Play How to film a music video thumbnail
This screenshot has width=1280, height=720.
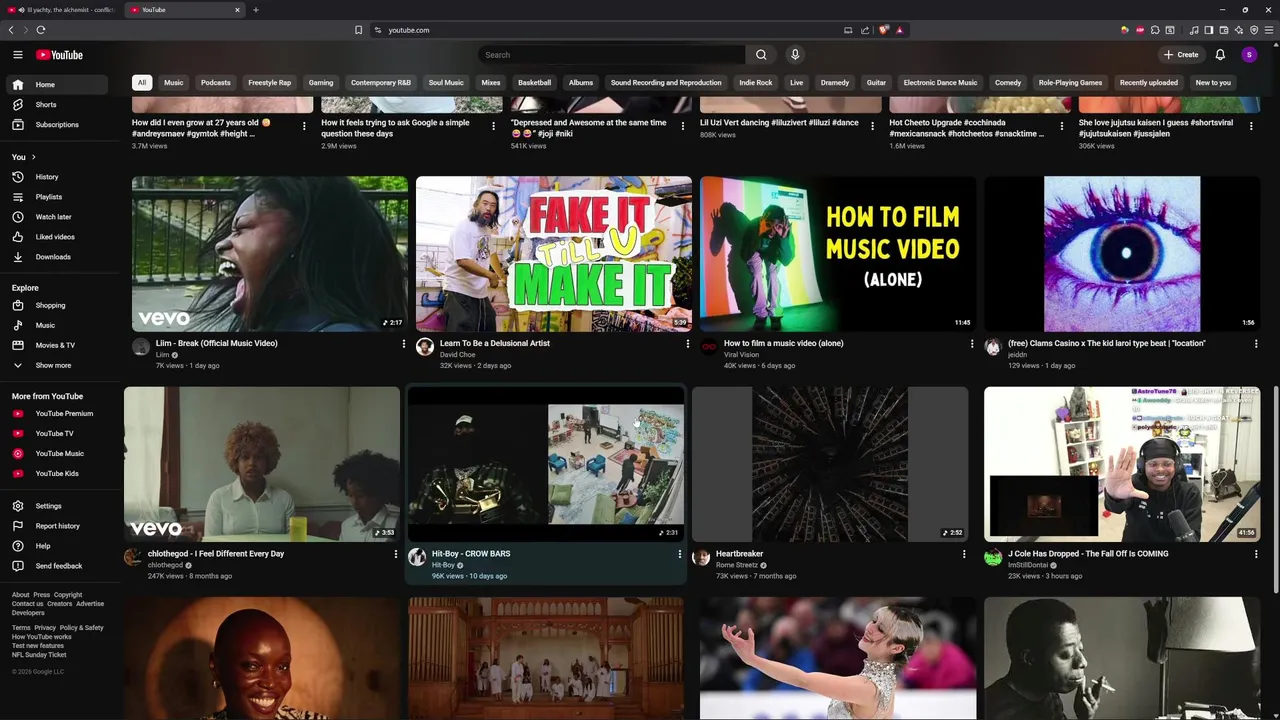coord(838,254)
